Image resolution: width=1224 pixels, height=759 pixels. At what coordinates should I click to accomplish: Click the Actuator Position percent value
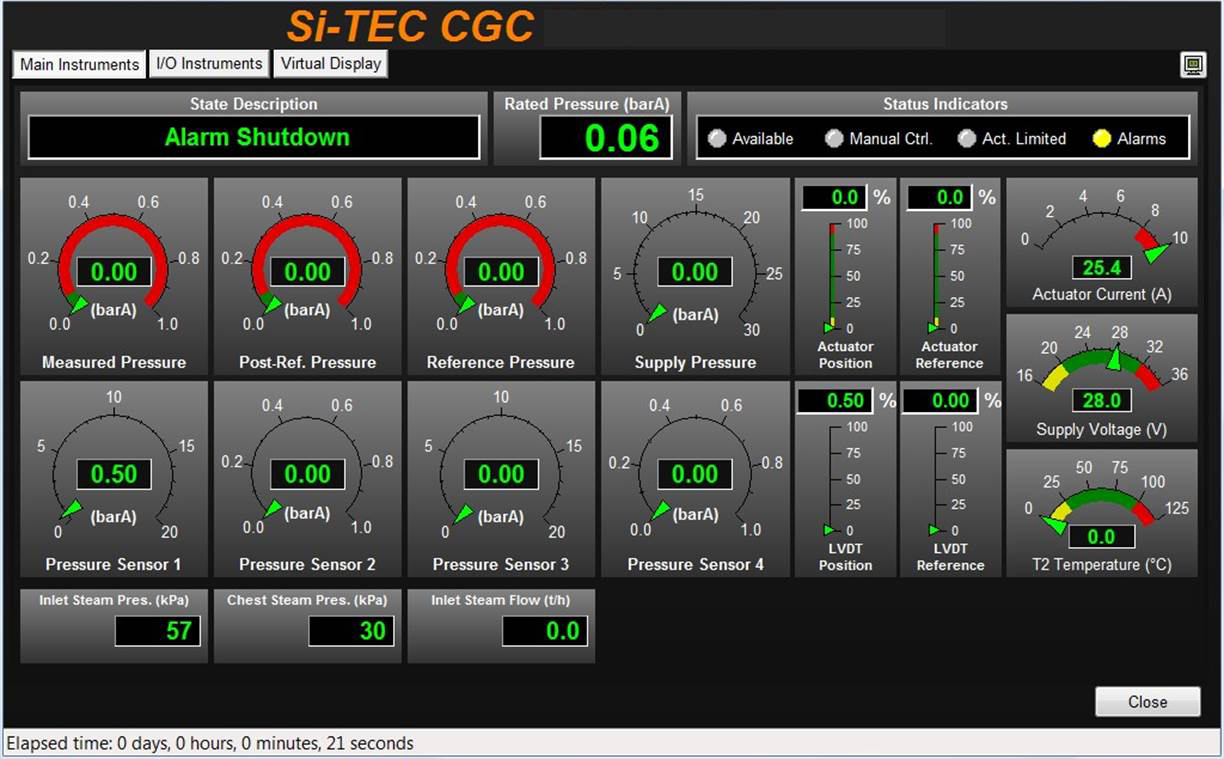[834, 197]
